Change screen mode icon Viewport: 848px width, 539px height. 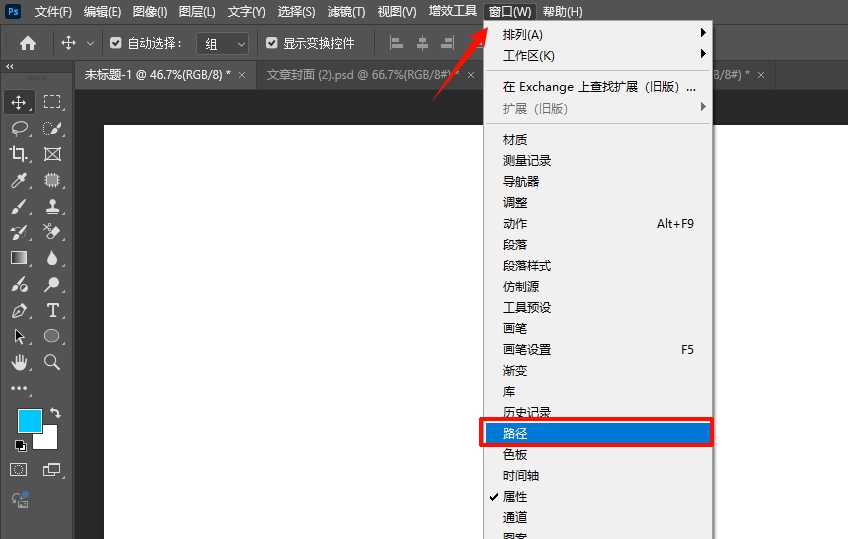coord(52,469)
